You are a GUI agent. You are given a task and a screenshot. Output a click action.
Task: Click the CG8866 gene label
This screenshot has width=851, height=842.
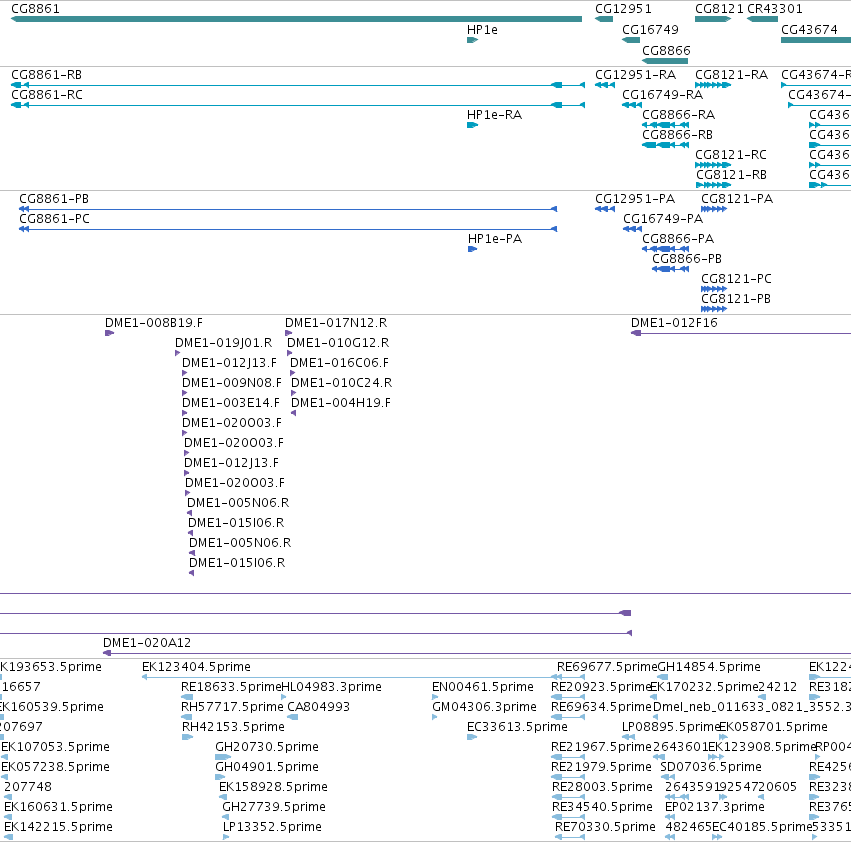[x=666, y=50]
